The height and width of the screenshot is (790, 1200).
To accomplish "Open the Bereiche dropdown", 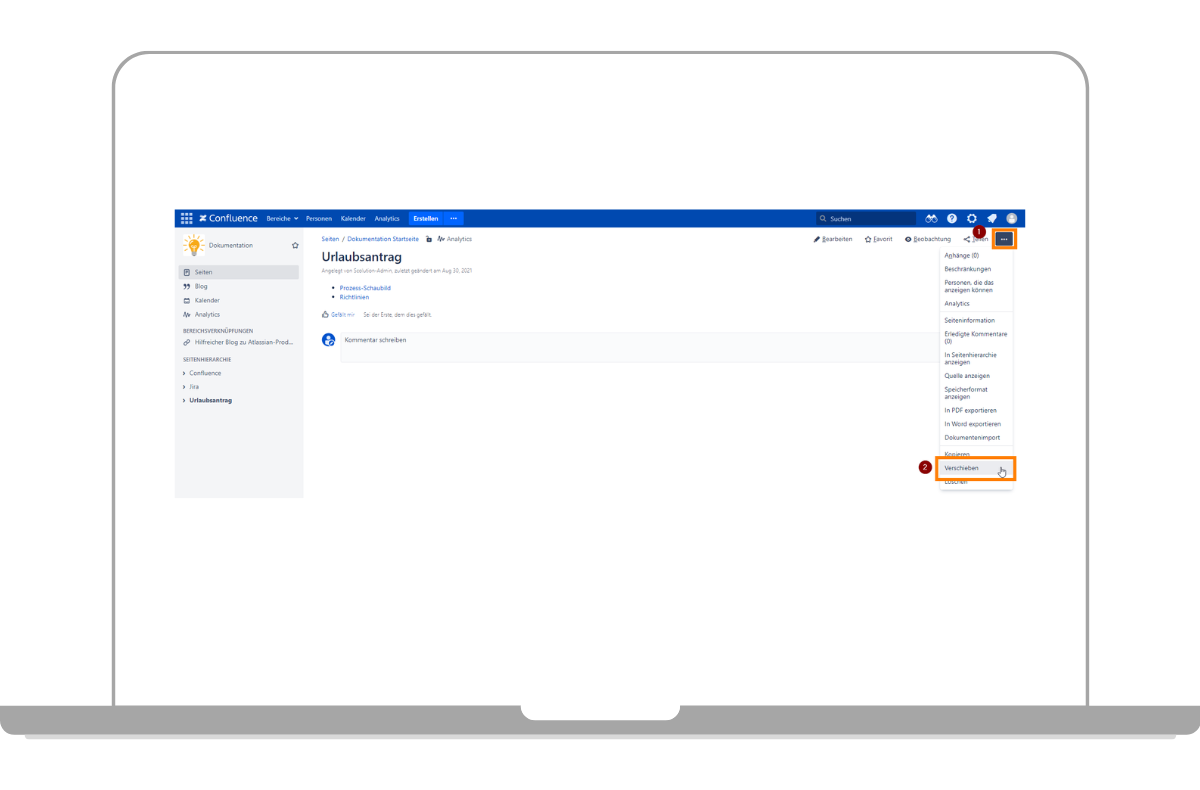I will pyautogui.click(x=282, y=218).
